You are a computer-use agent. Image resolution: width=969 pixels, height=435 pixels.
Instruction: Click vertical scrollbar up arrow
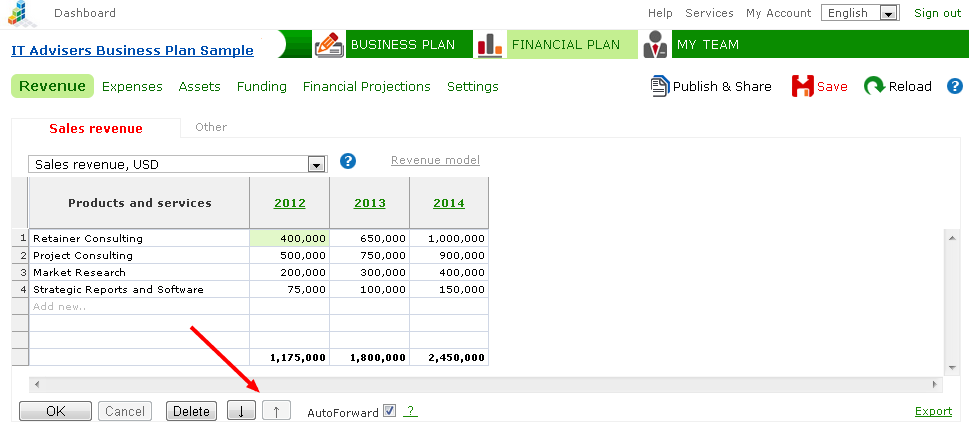(x=952, y=238)
